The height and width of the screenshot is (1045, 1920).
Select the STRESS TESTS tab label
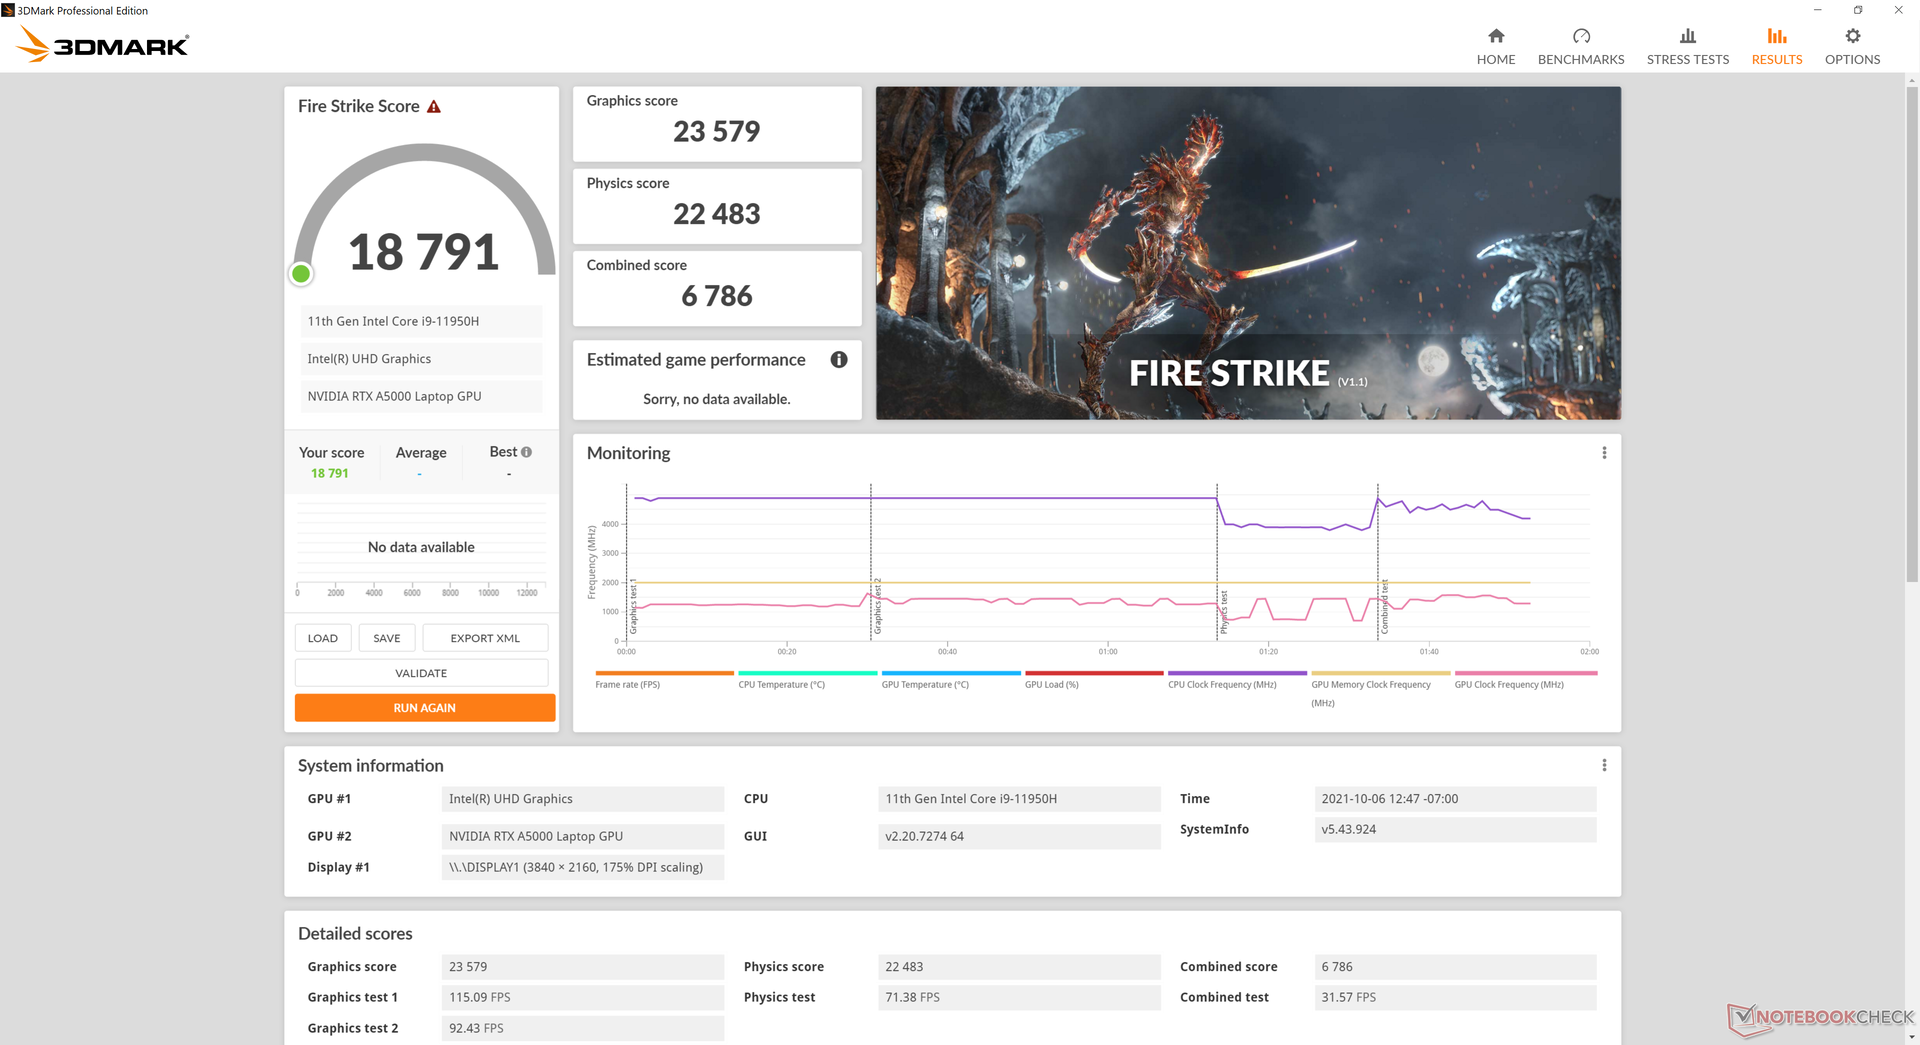click(x=1688, y=60)
